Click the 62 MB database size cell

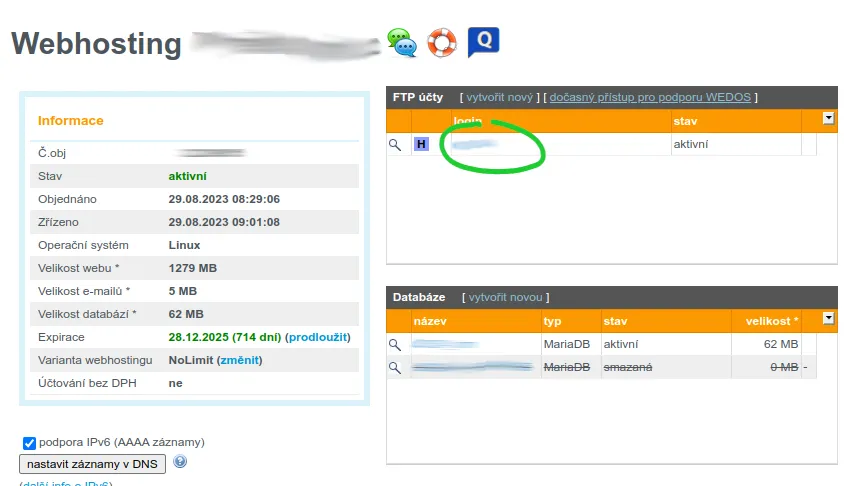[780, 344]
